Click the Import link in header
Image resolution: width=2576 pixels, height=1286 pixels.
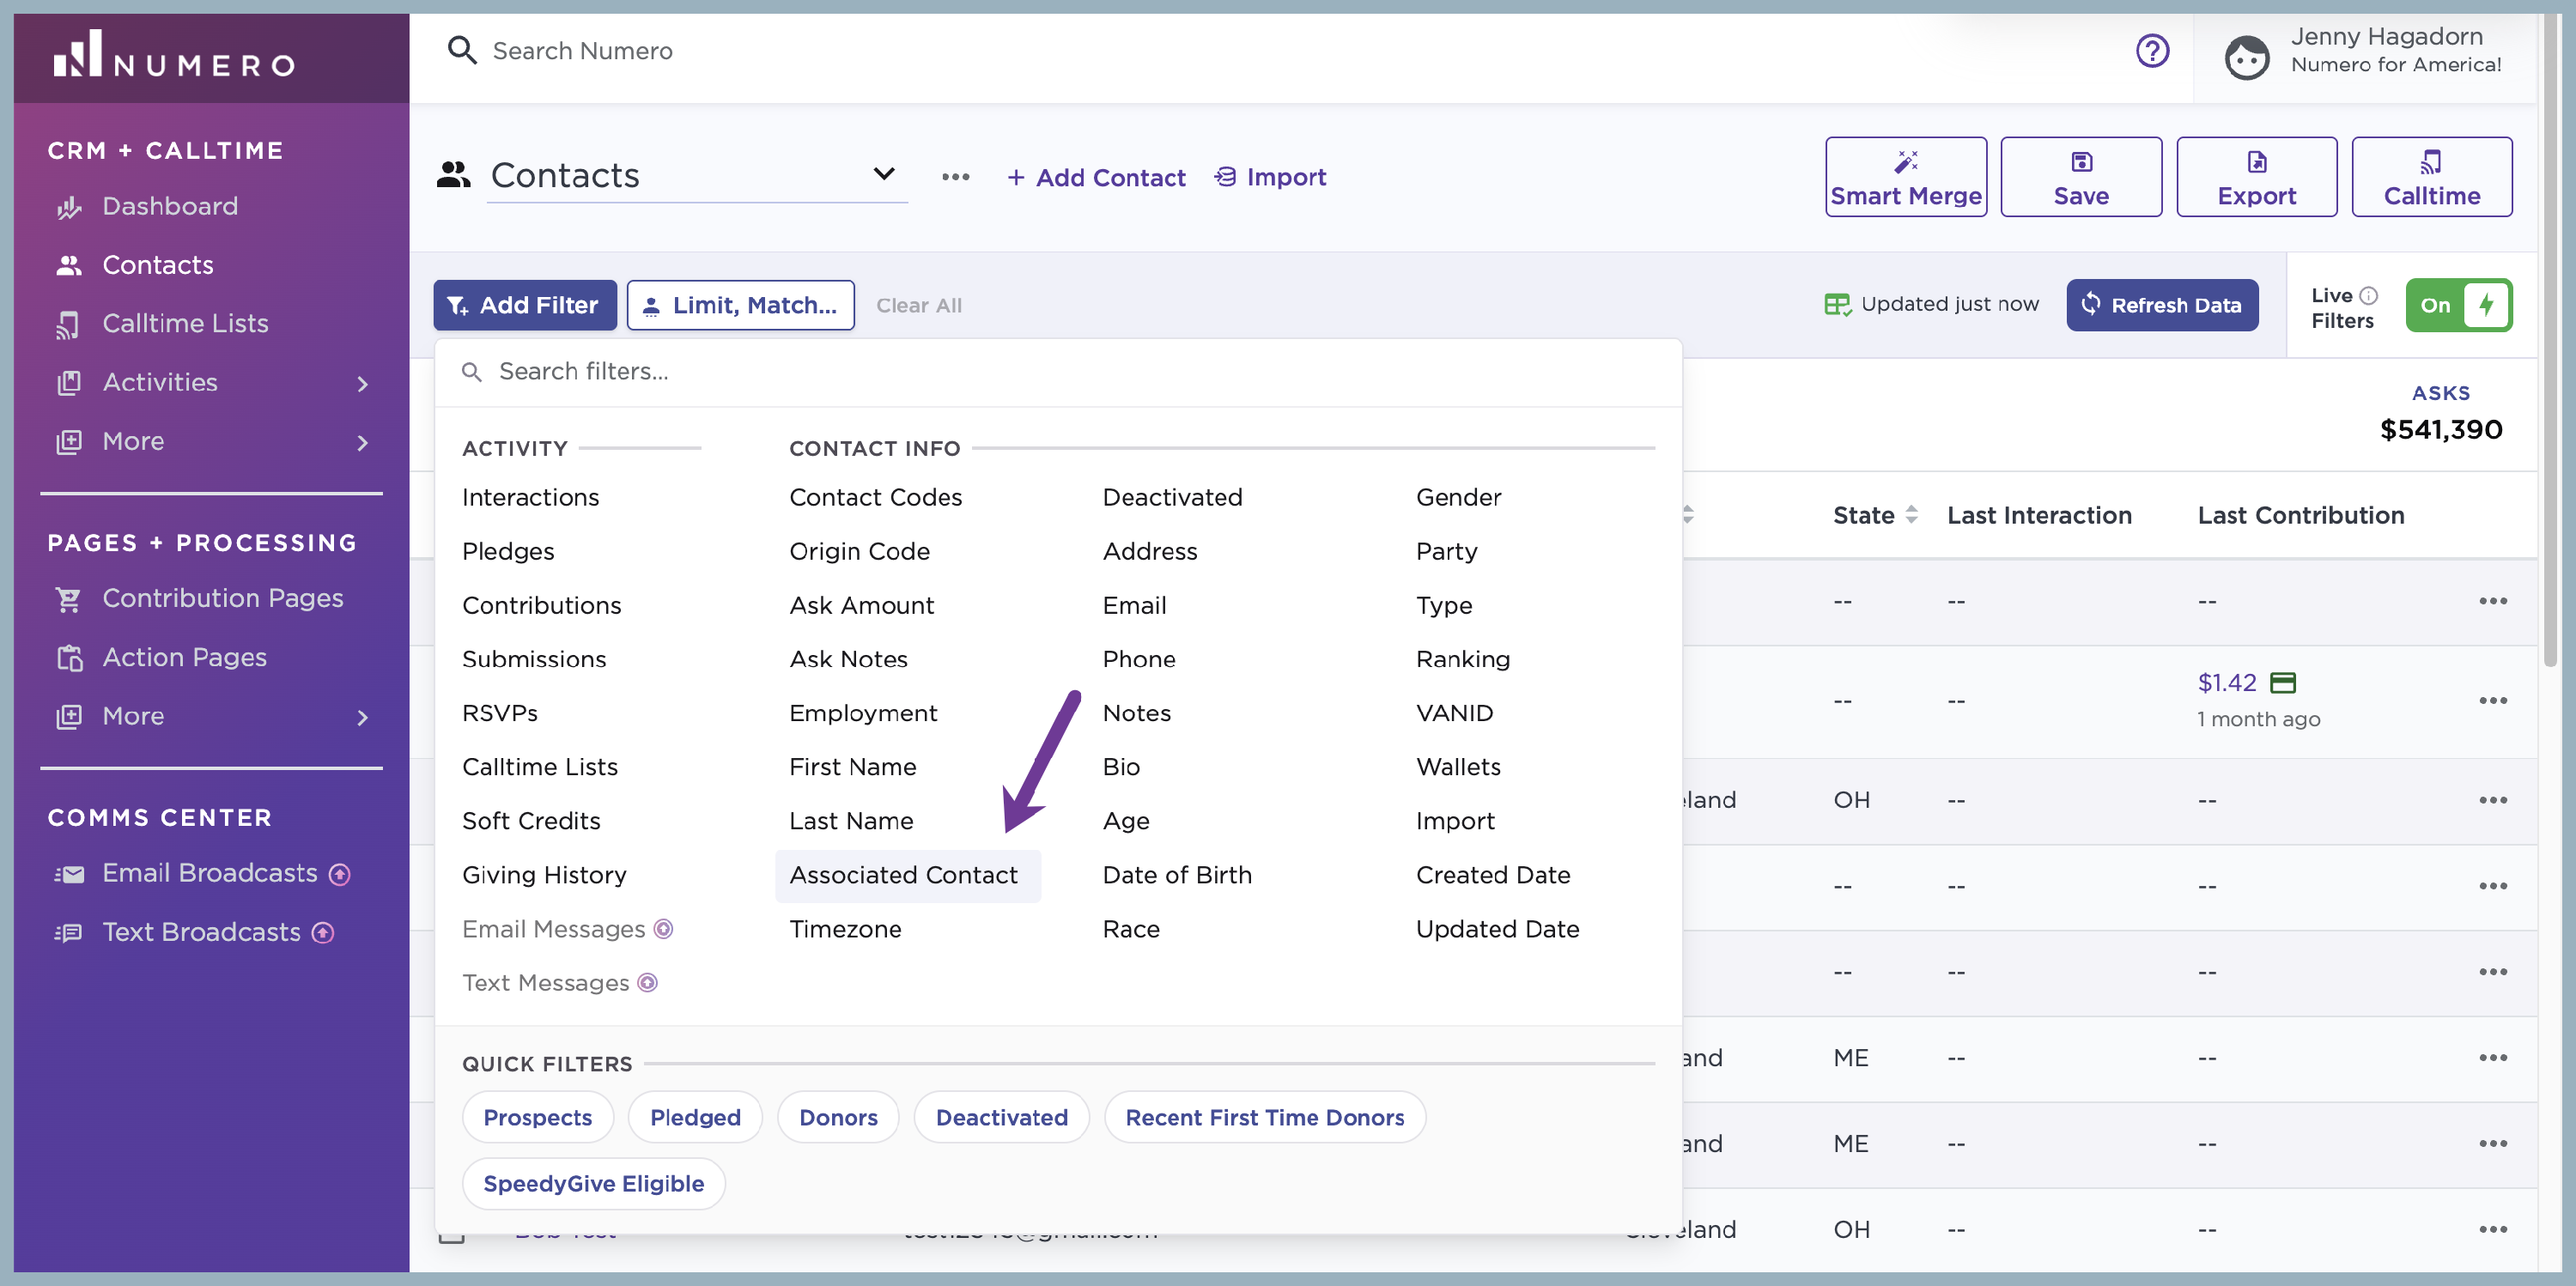[1270, 177]
